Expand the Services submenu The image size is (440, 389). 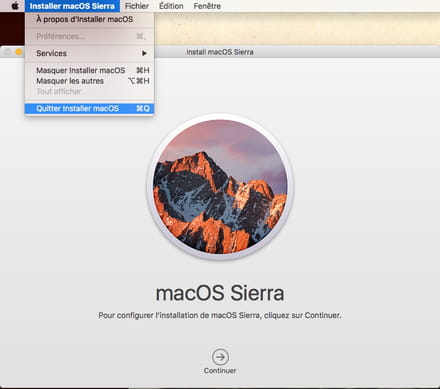click(89, 53)
